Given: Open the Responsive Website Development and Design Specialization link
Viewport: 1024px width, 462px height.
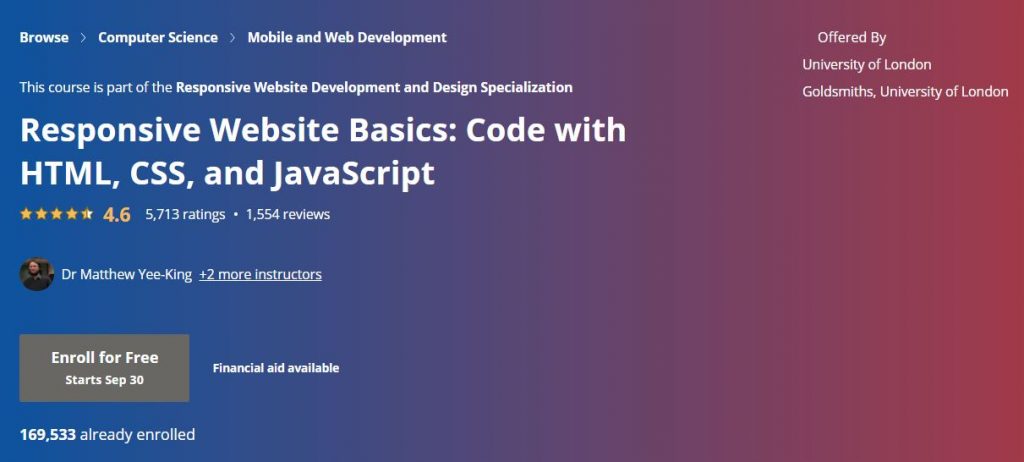Looking at the screenshot, I should pos(374,87).
